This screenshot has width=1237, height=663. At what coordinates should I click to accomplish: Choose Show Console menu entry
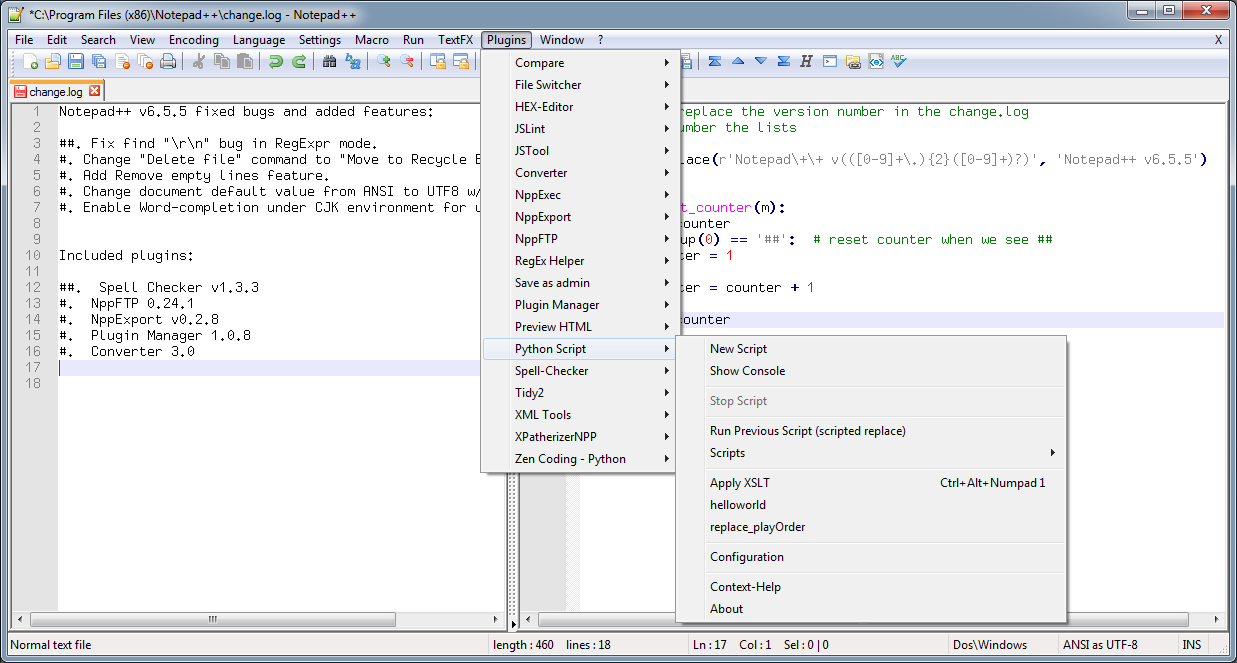[x=747, y=371]
